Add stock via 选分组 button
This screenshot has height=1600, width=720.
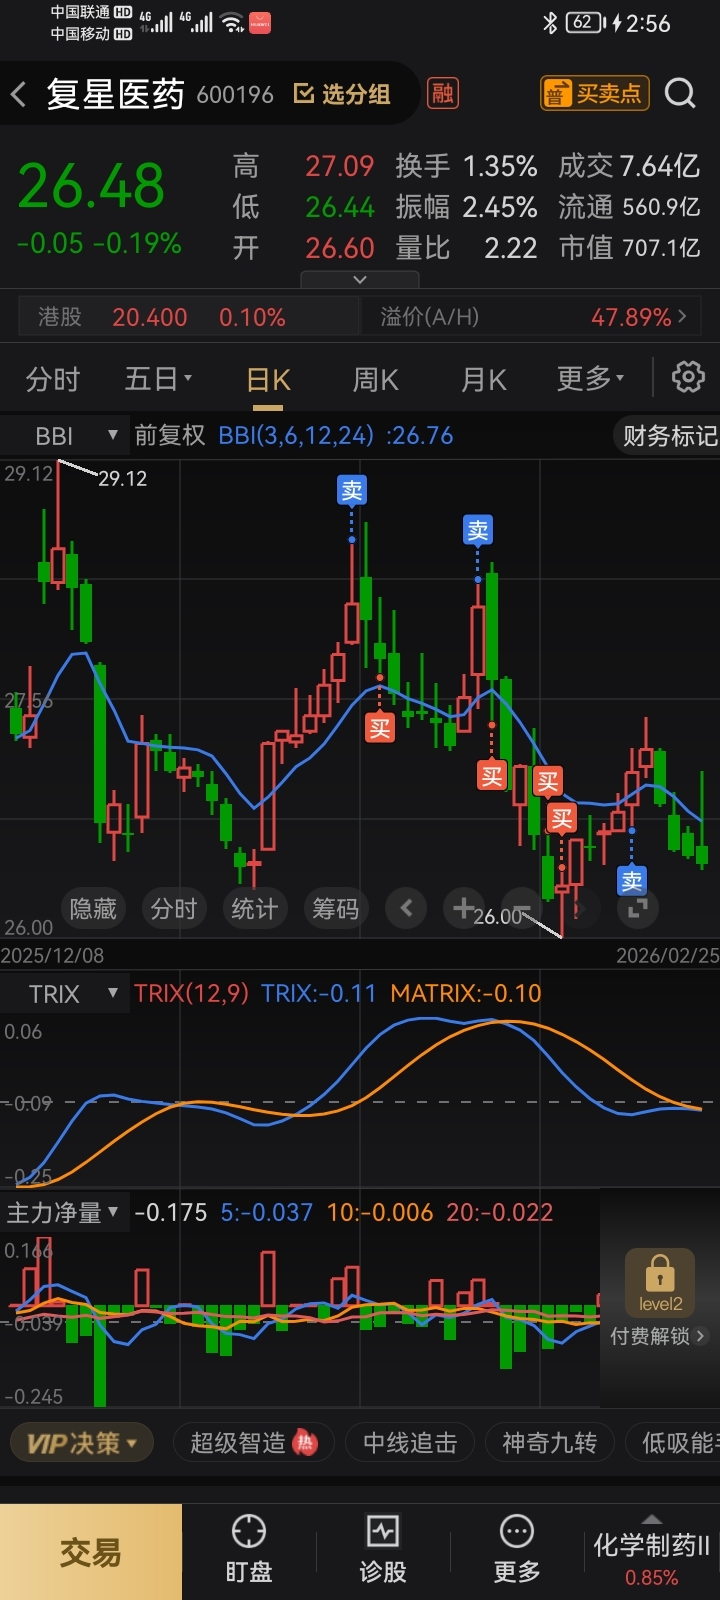pos(342,94)
